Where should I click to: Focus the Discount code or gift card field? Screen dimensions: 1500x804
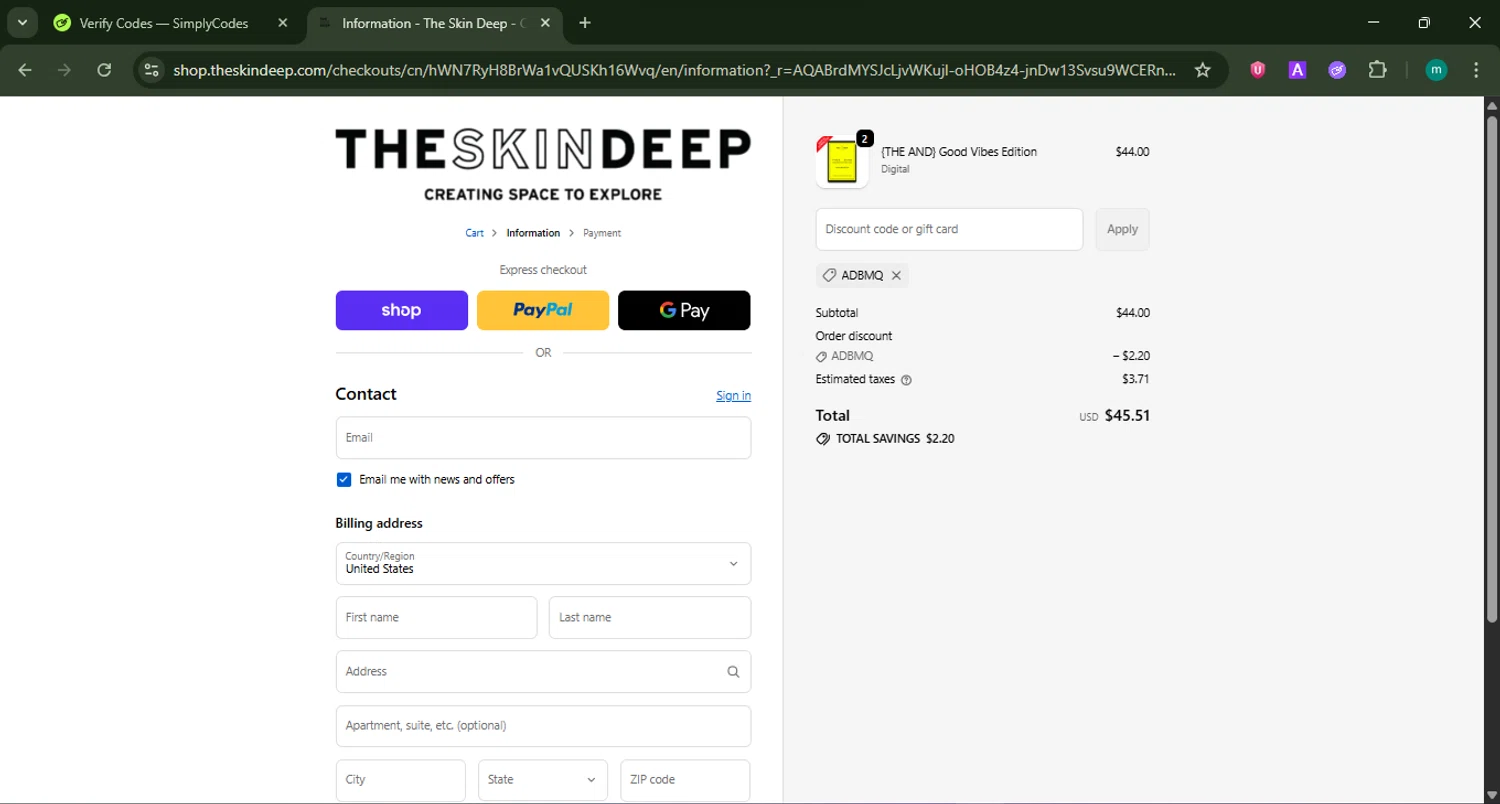click(x=949, y=229)
